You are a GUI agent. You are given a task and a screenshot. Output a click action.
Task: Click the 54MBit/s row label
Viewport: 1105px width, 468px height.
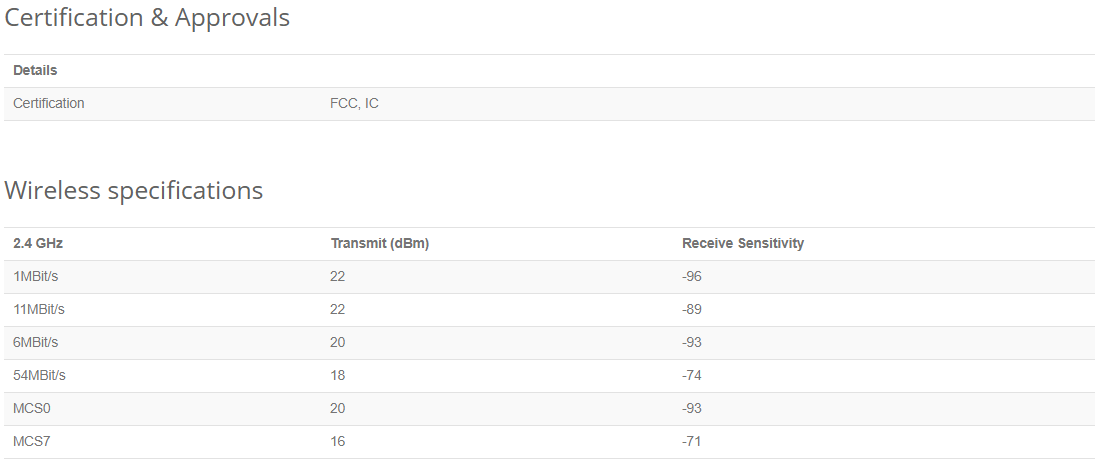pyautogui.click(x=39, y=376)
